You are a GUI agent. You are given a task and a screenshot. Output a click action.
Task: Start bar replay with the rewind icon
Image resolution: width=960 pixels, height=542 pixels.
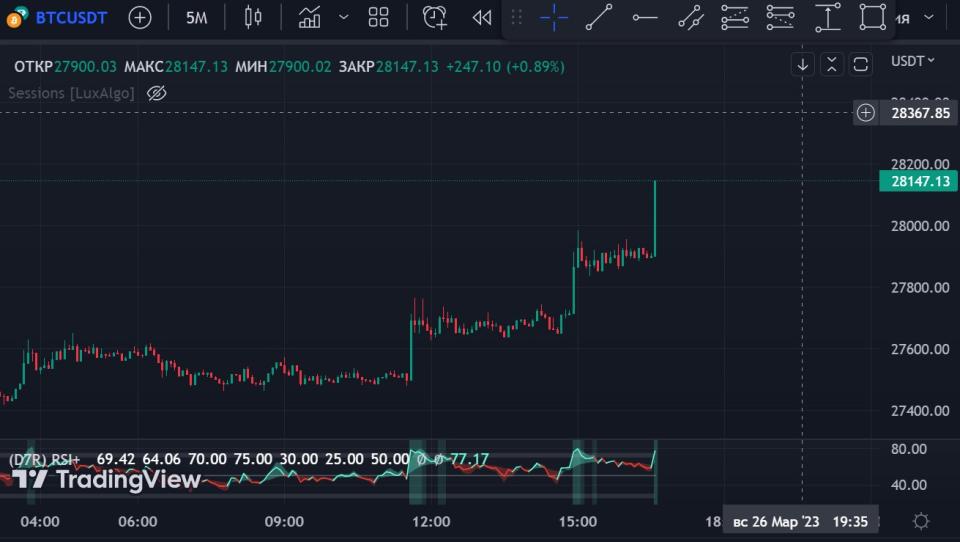point(482,17)
